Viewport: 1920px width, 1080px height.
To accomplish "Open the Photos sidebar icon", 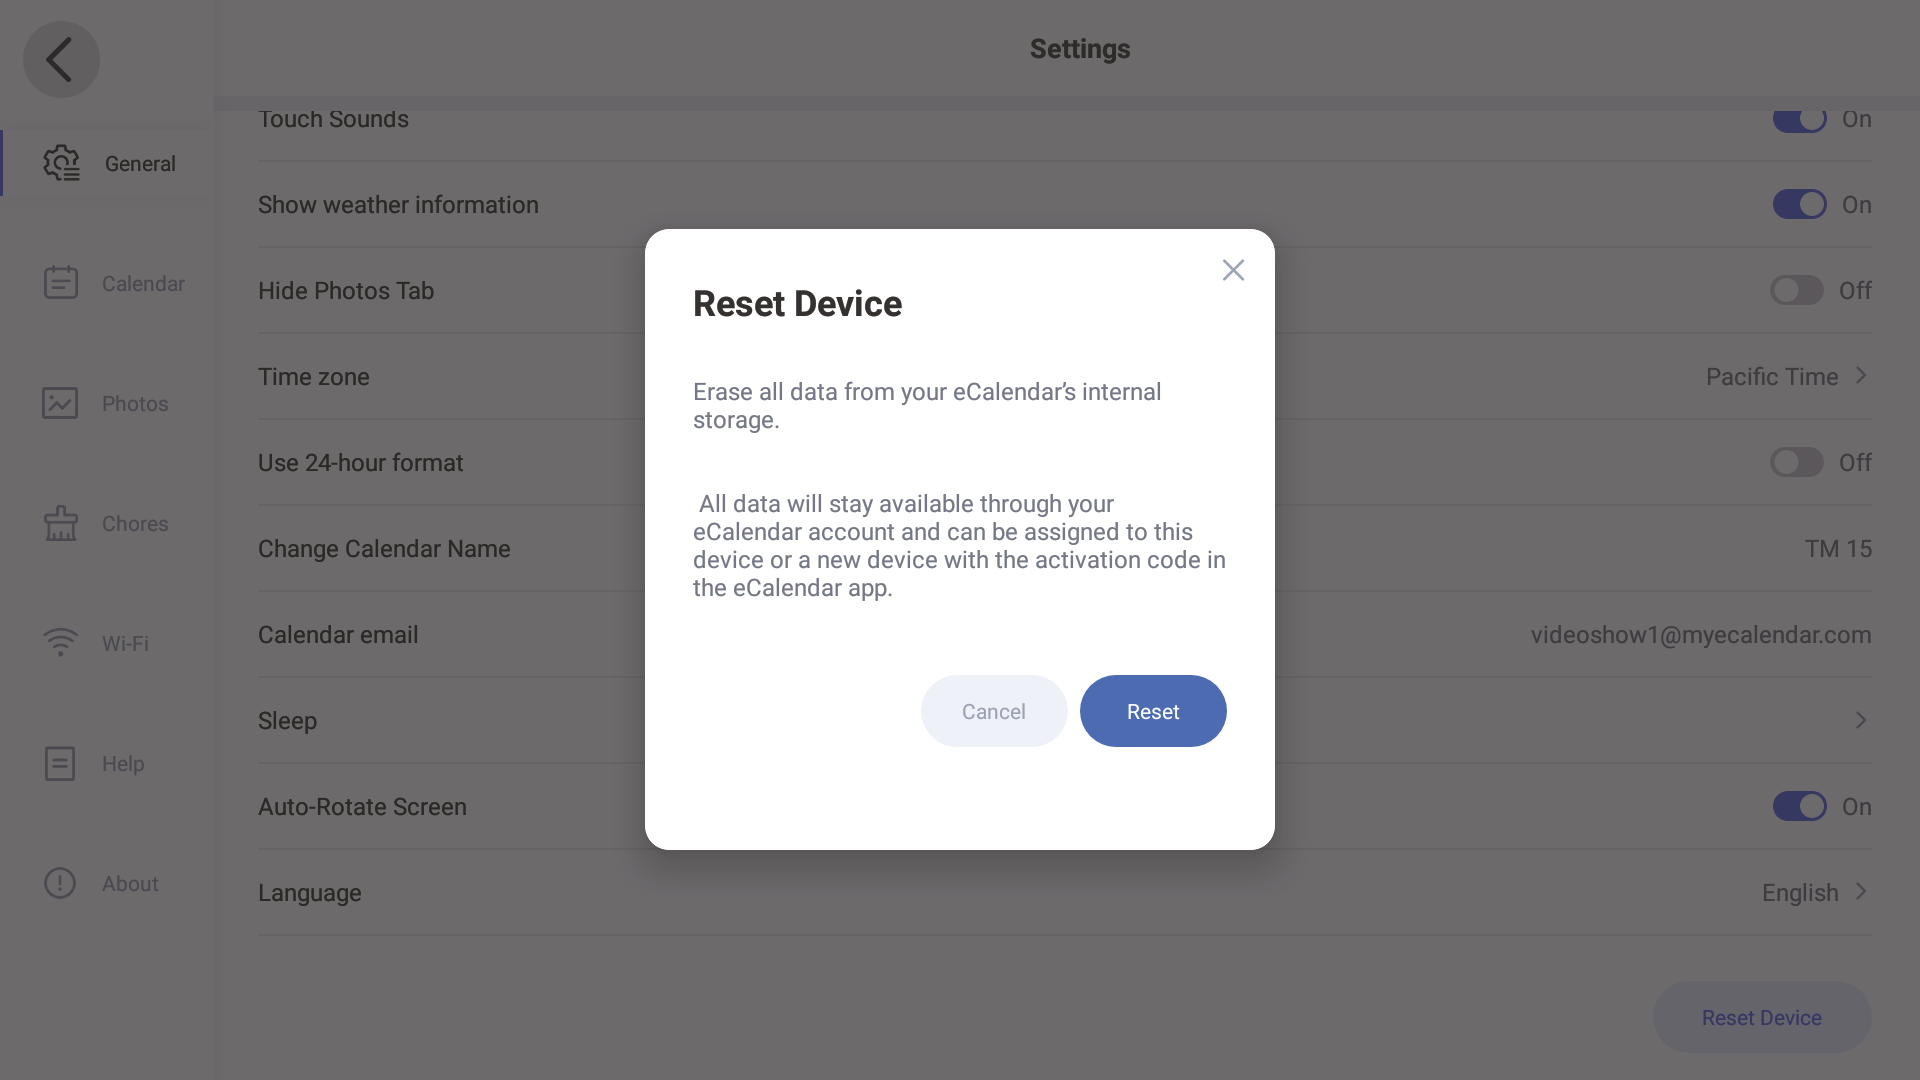I will [60, 403].
